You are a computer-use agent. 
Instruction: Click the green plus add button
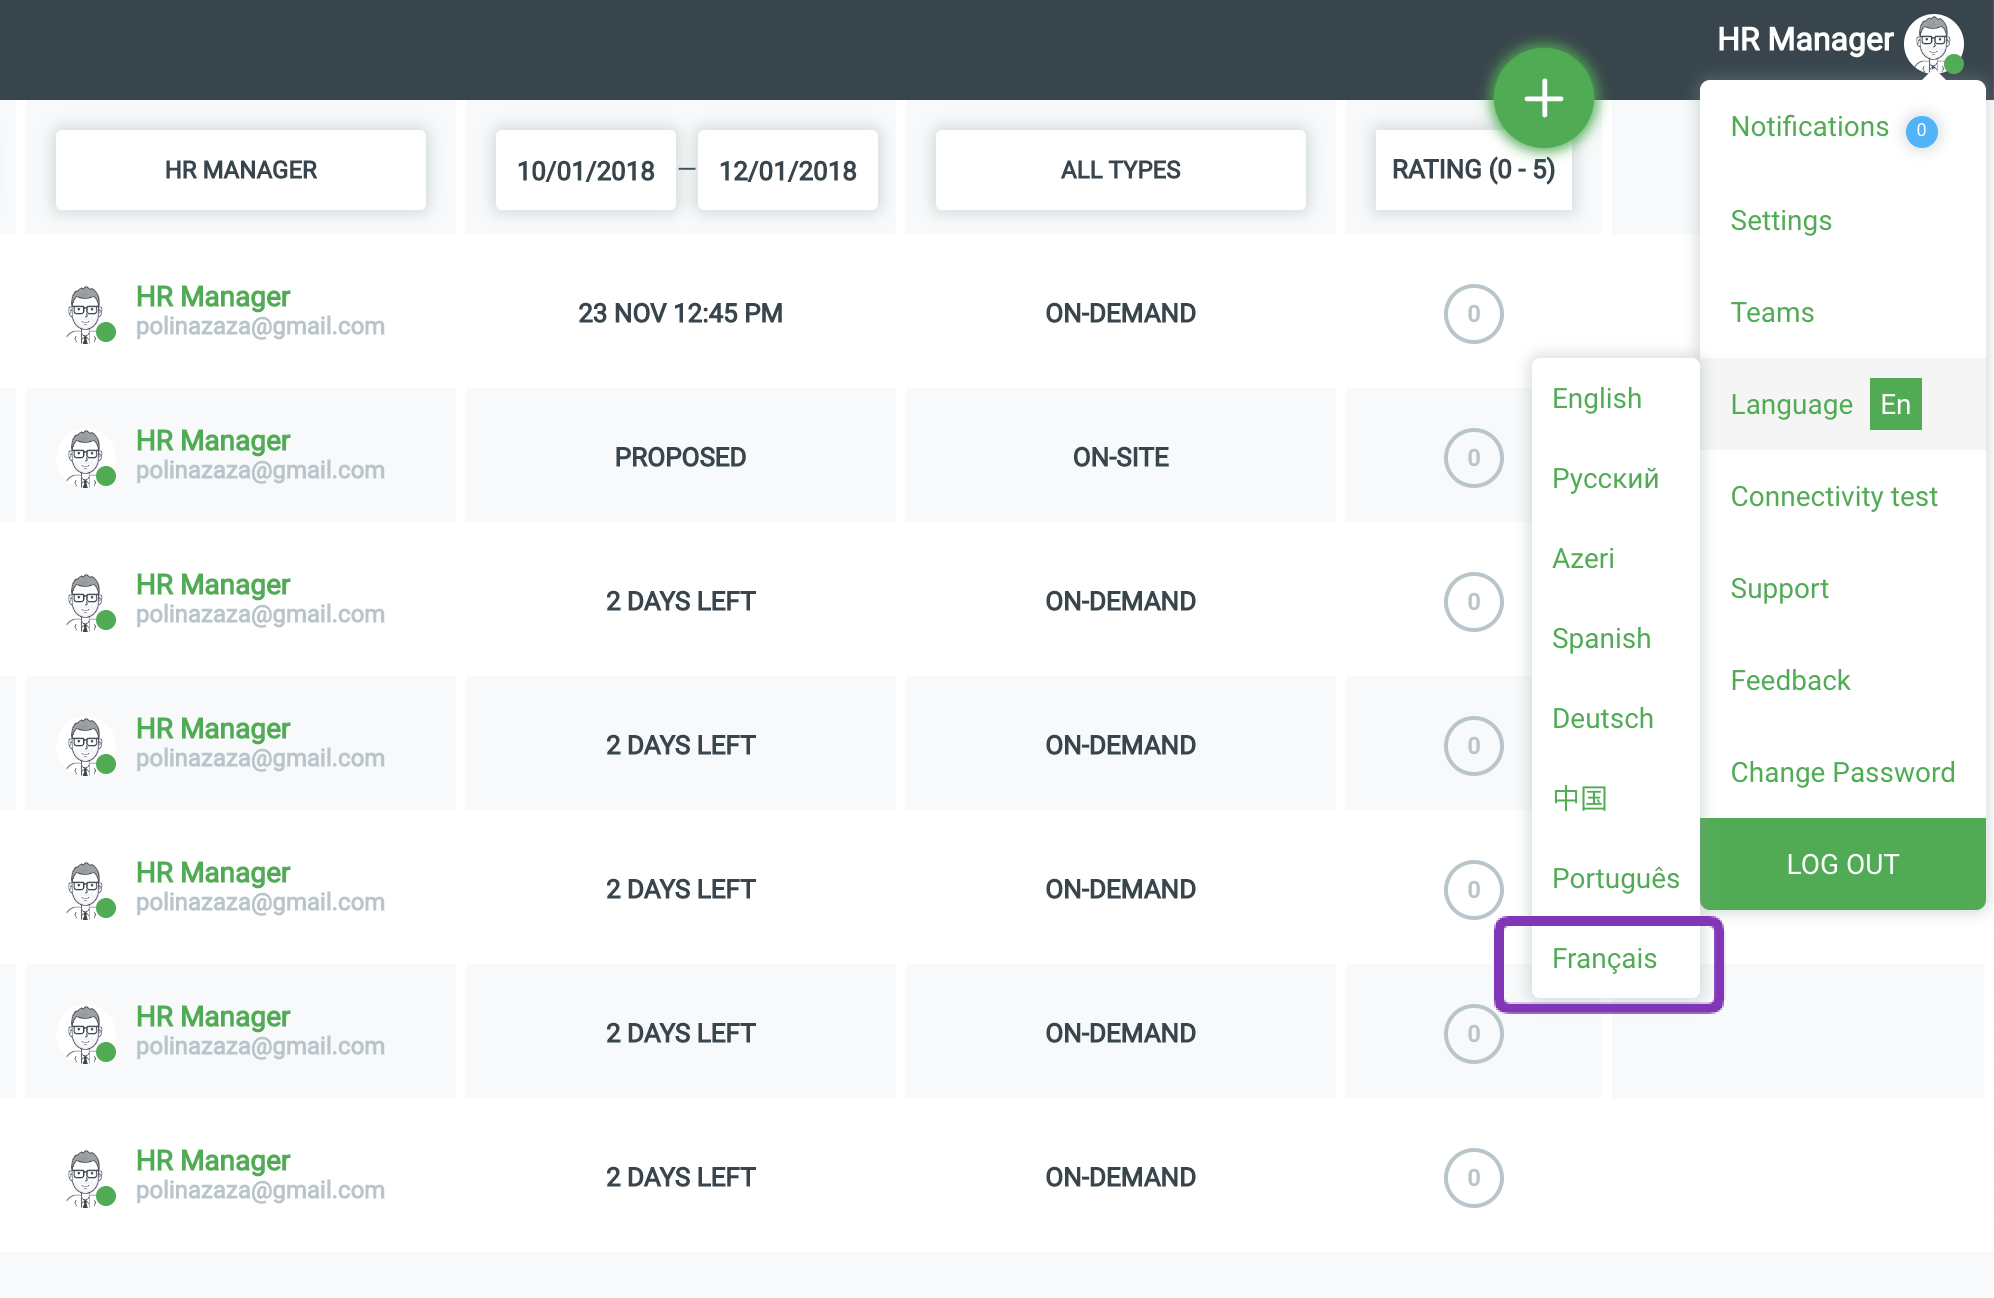coord(1543,98)
